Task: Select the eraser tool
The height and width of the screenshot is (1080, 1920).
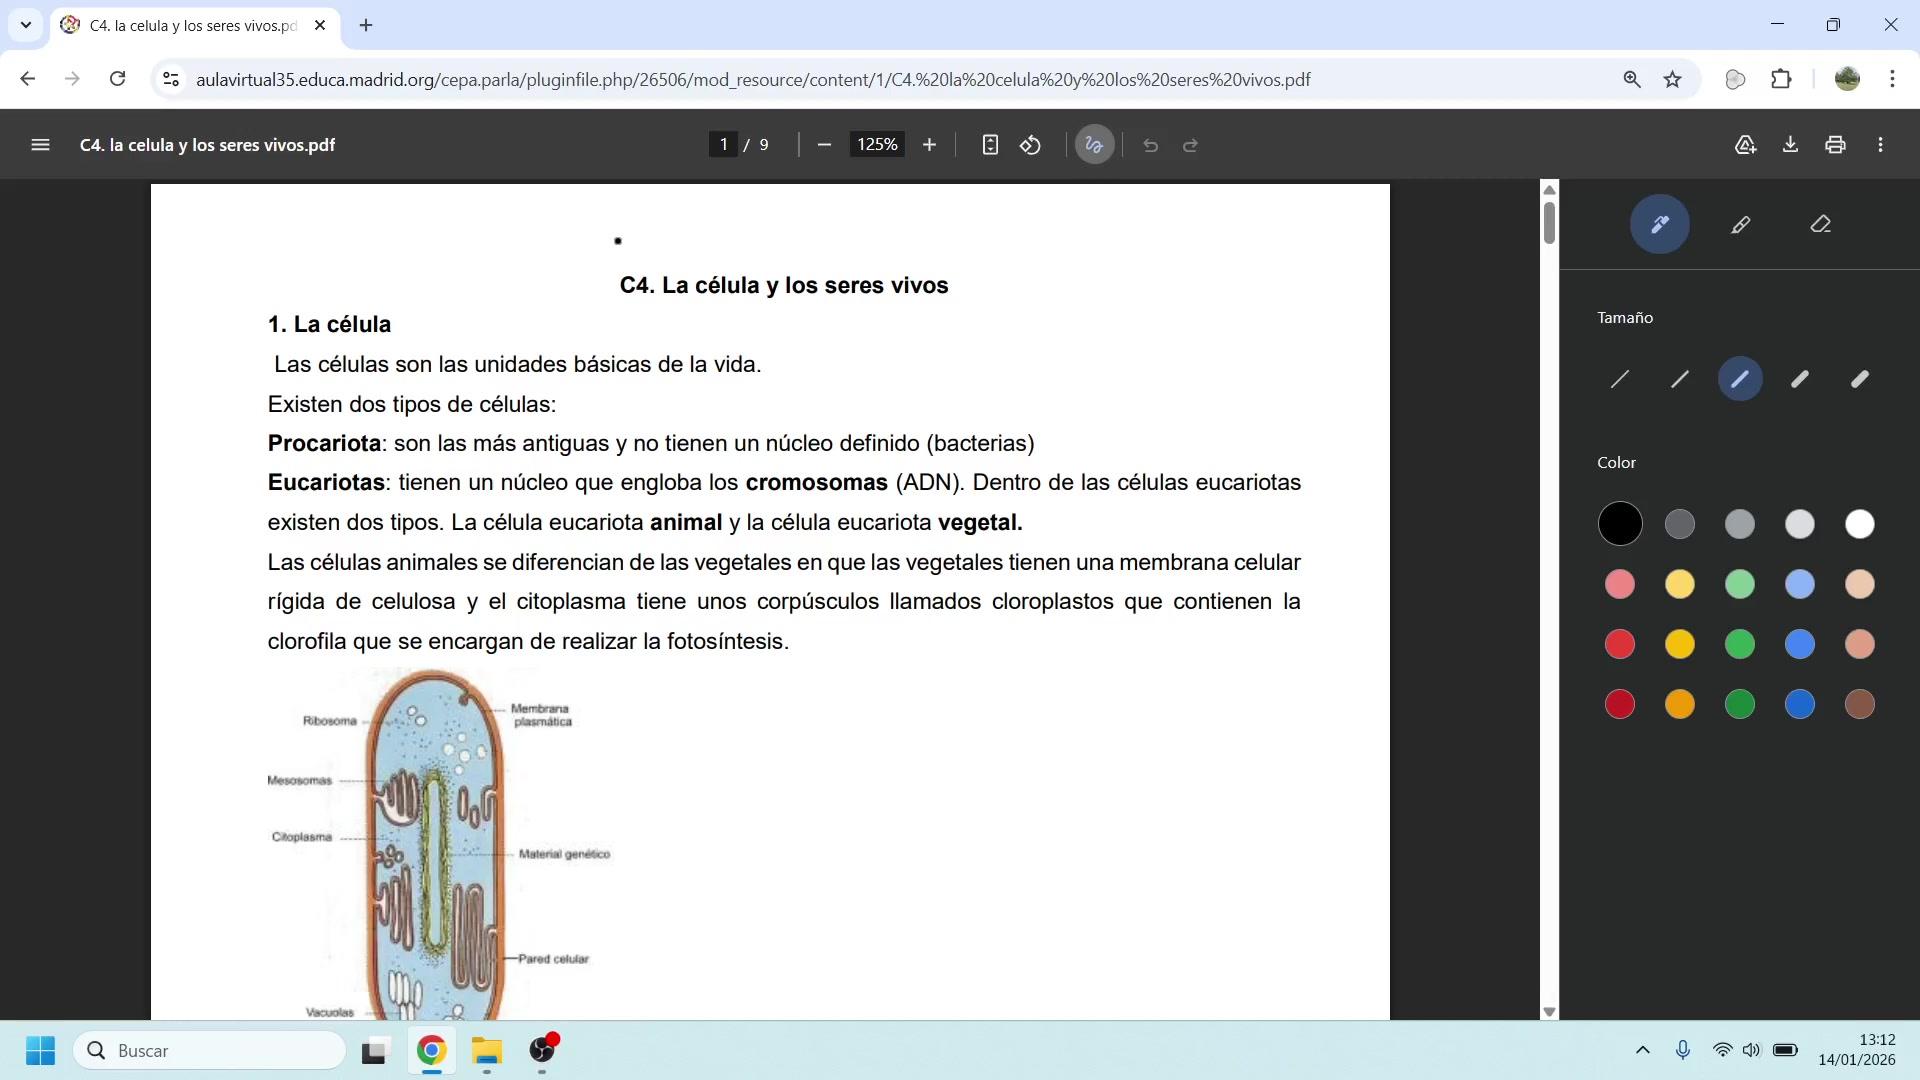Action: point(1820,225)
